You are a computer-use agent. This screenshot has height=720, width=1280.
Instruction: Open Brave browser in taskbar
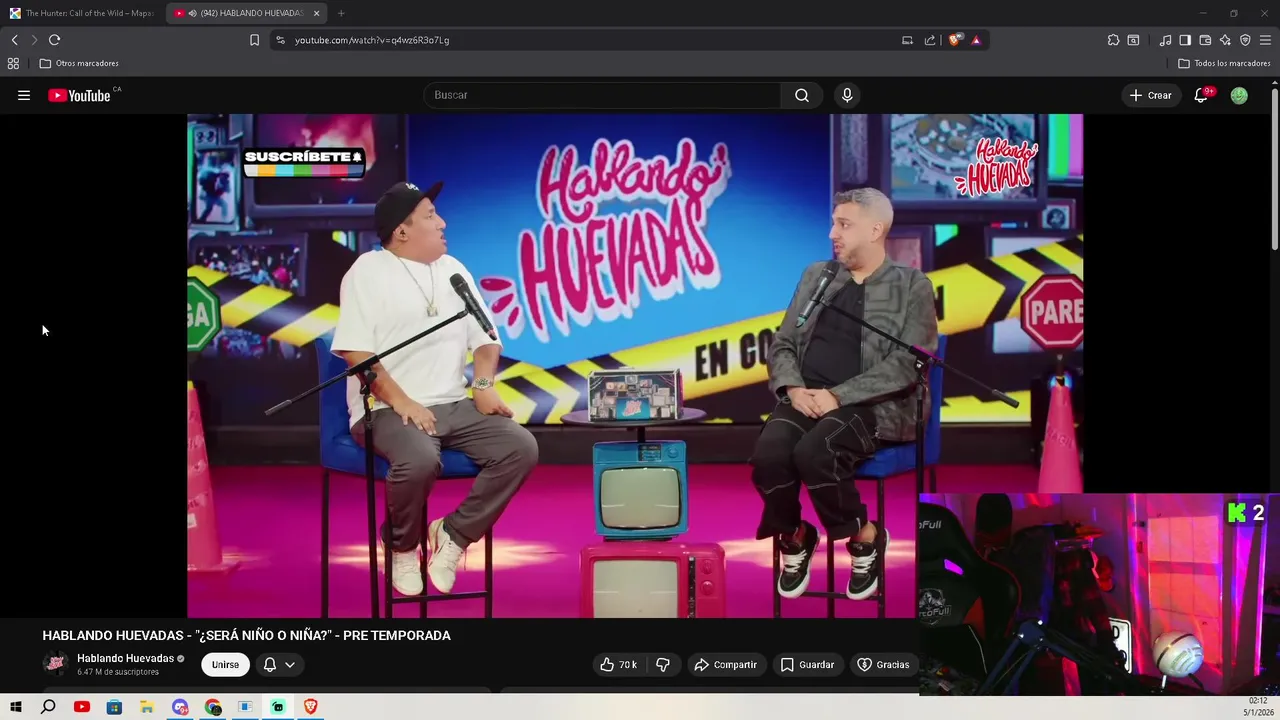click(x=310, y=707)
